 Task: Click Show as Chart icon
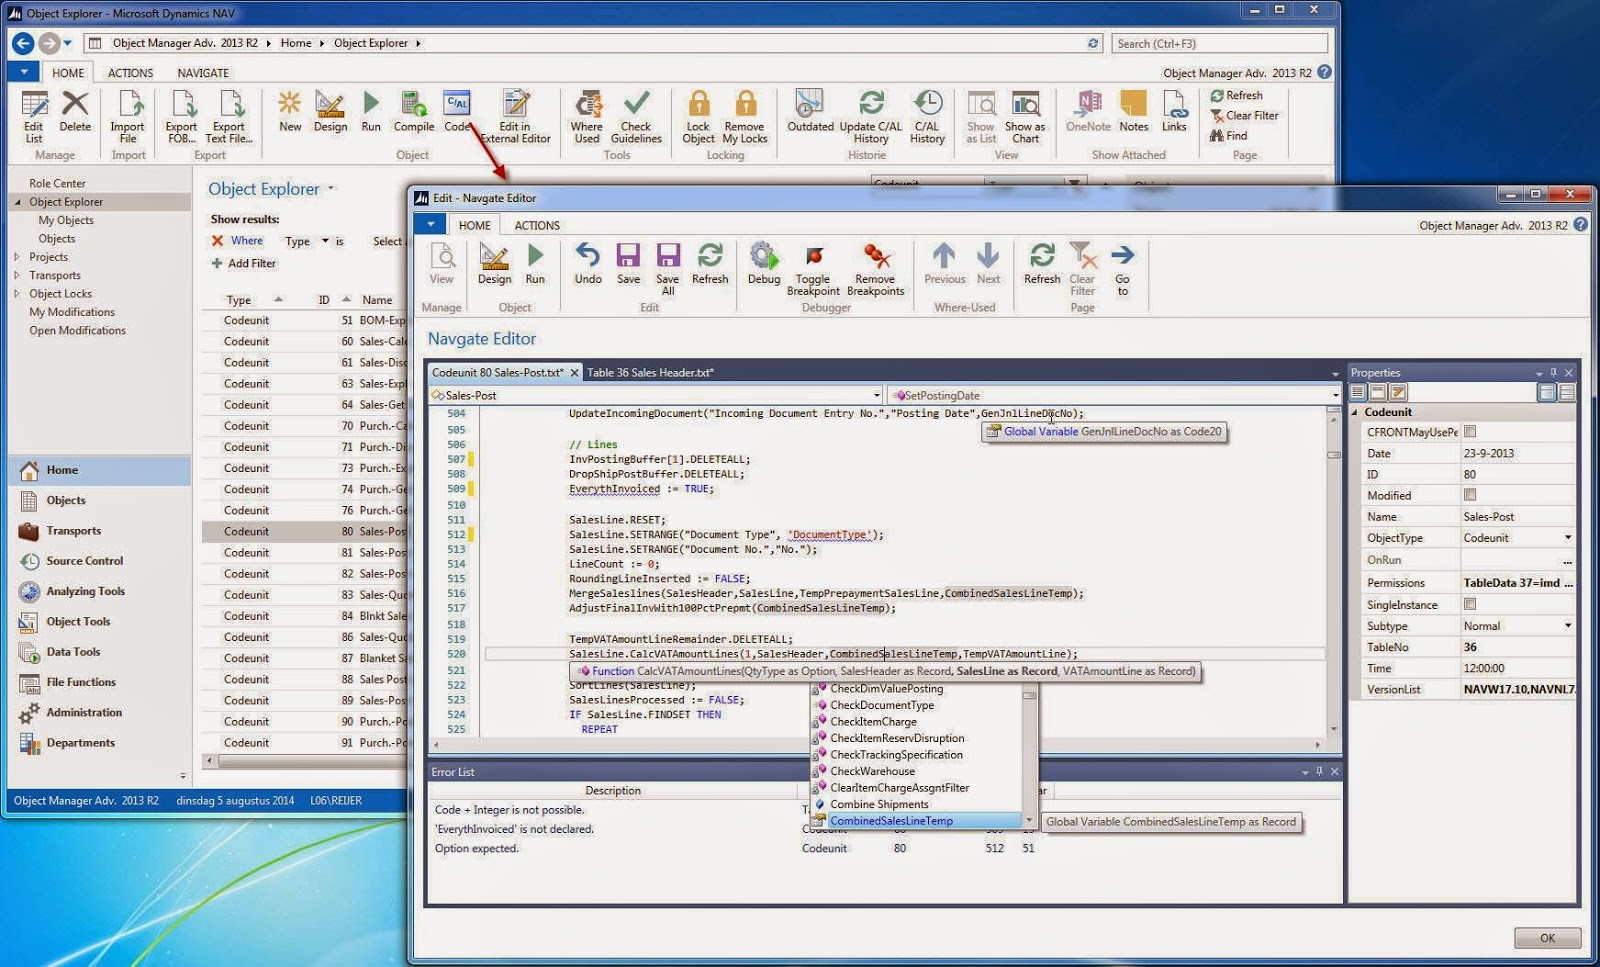click(1025, 116)
